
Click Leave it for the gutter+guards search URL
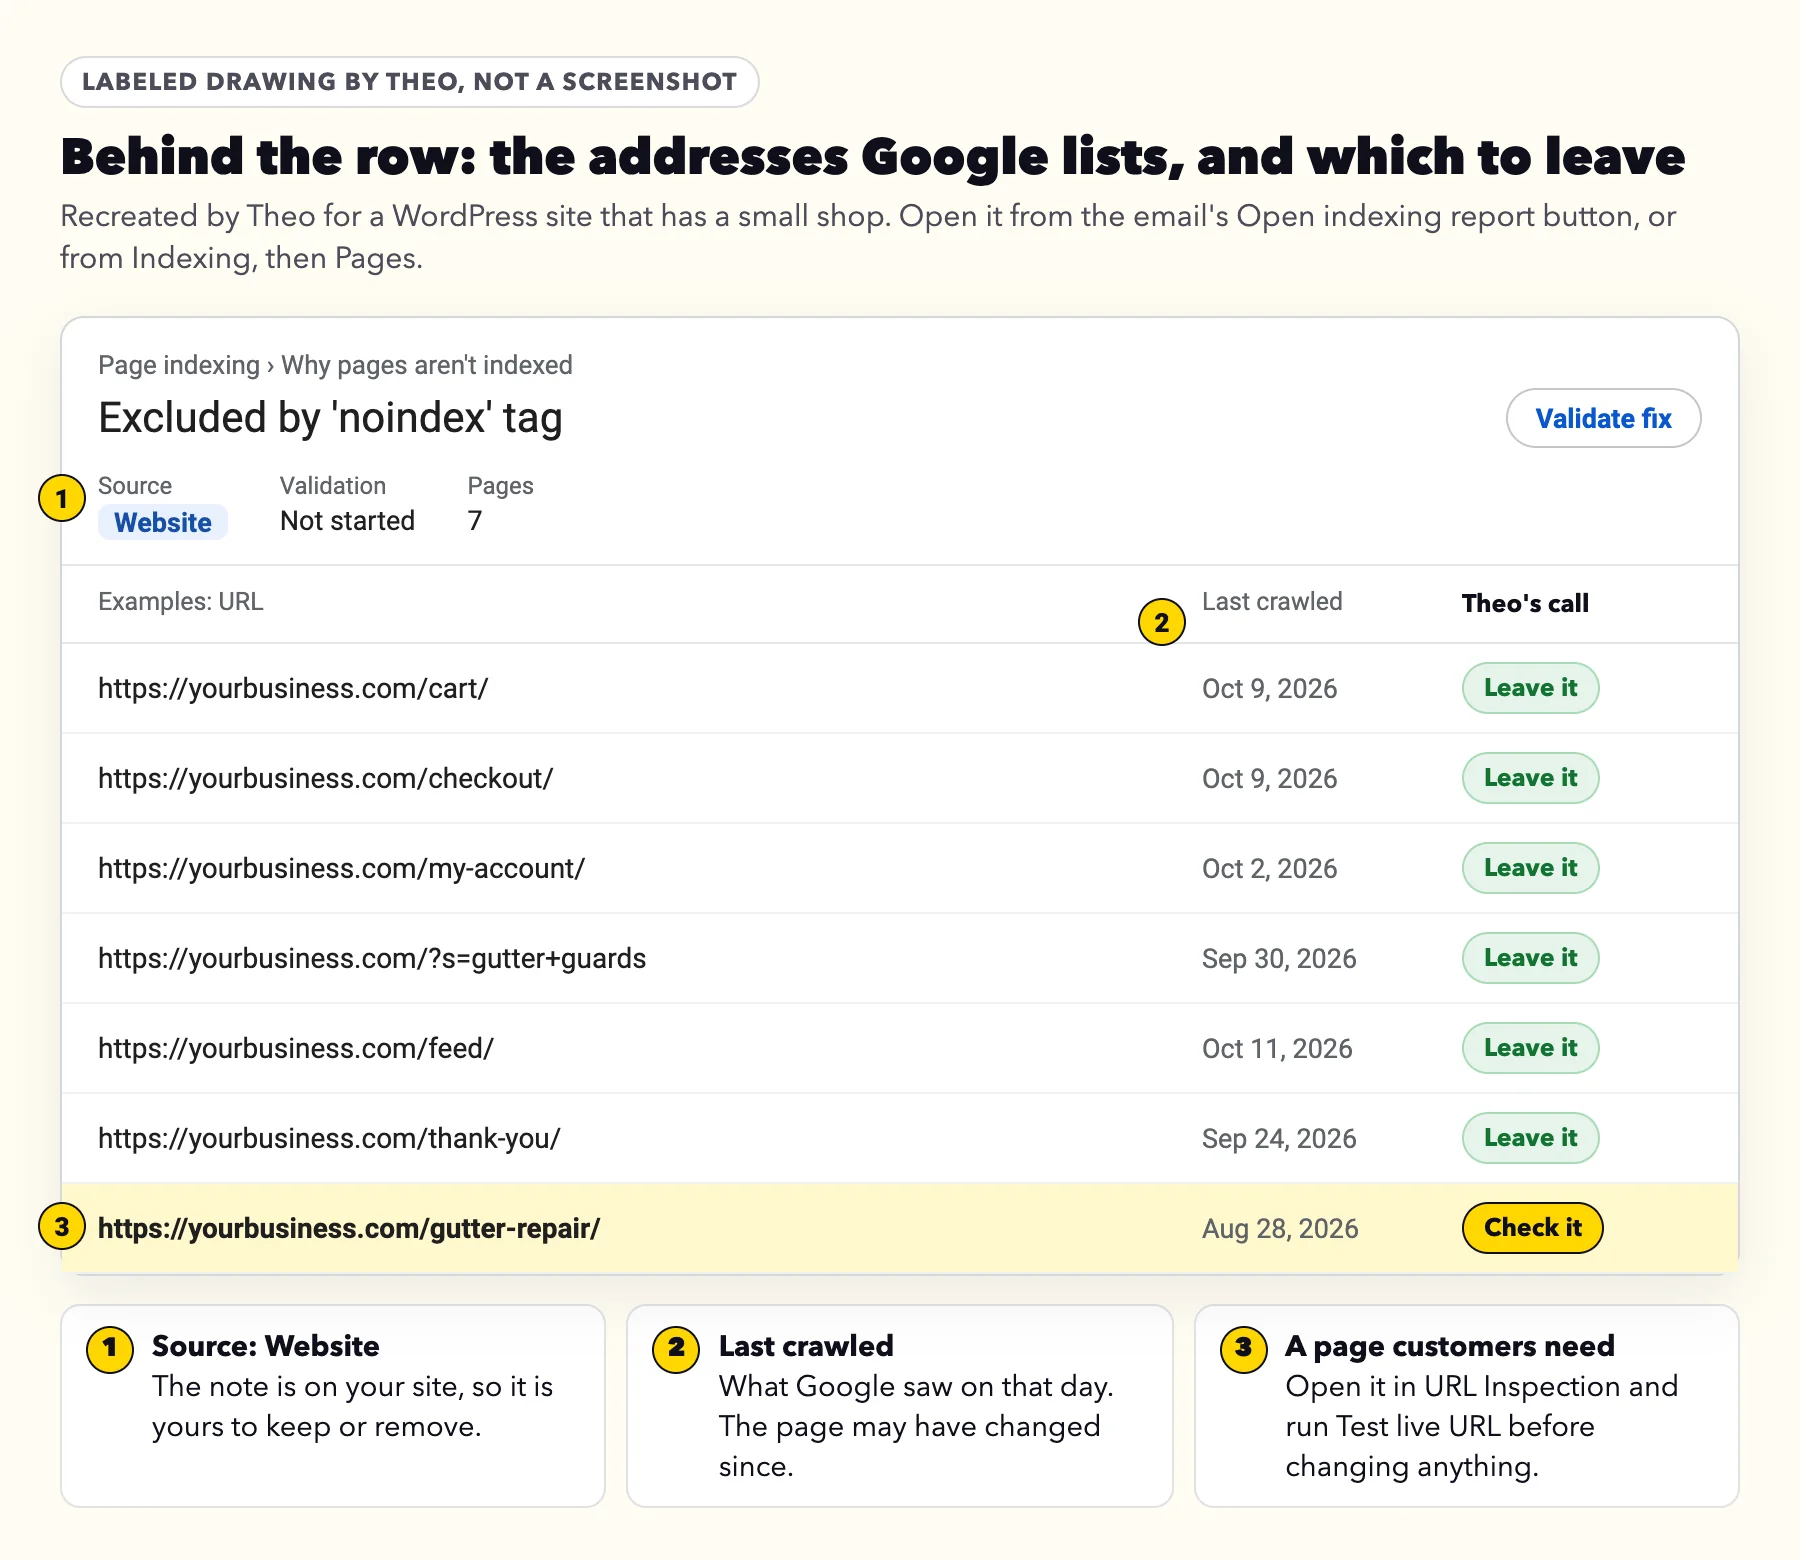pyautogui.click(x=1530, y=958)
